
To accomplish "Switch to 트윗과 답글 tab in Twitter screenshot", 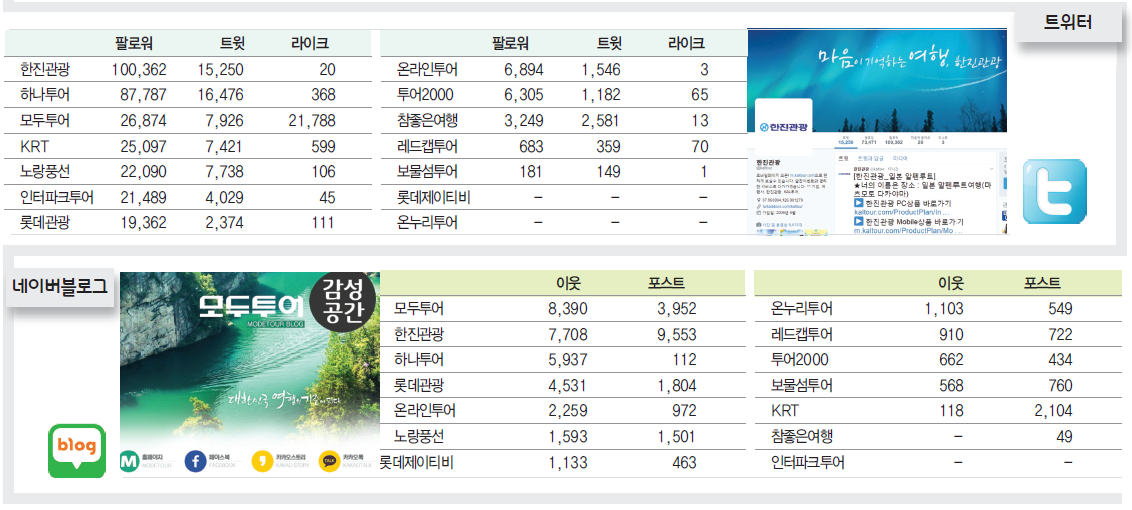I will pos(870,157).
